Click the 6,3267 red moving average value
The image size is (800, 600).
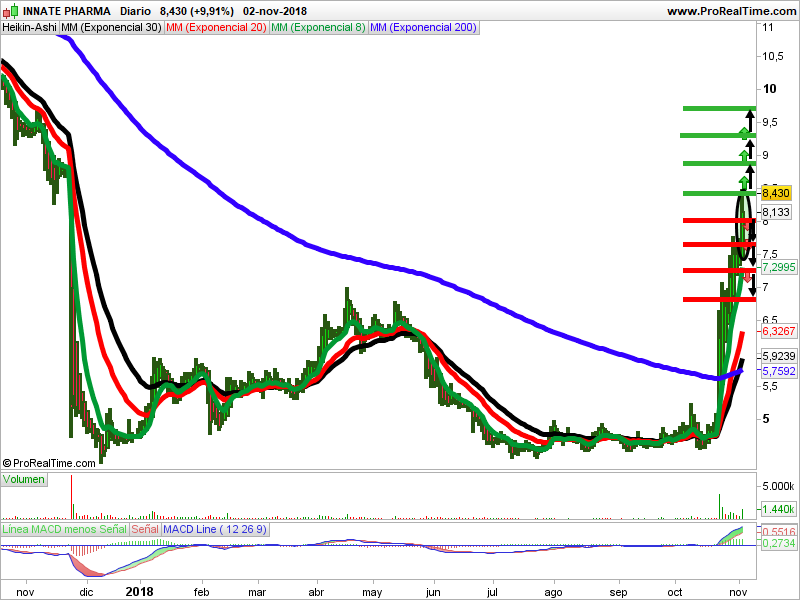click(779, 331)
